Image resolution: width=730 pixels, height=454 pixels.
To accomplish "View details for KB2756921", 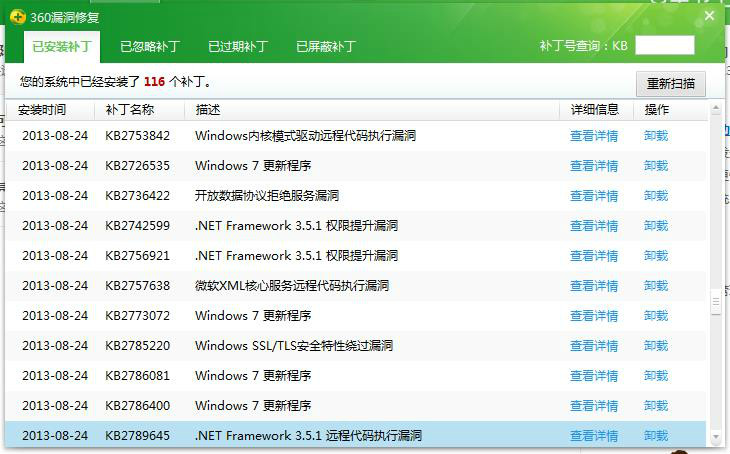I will coord(594,256).
